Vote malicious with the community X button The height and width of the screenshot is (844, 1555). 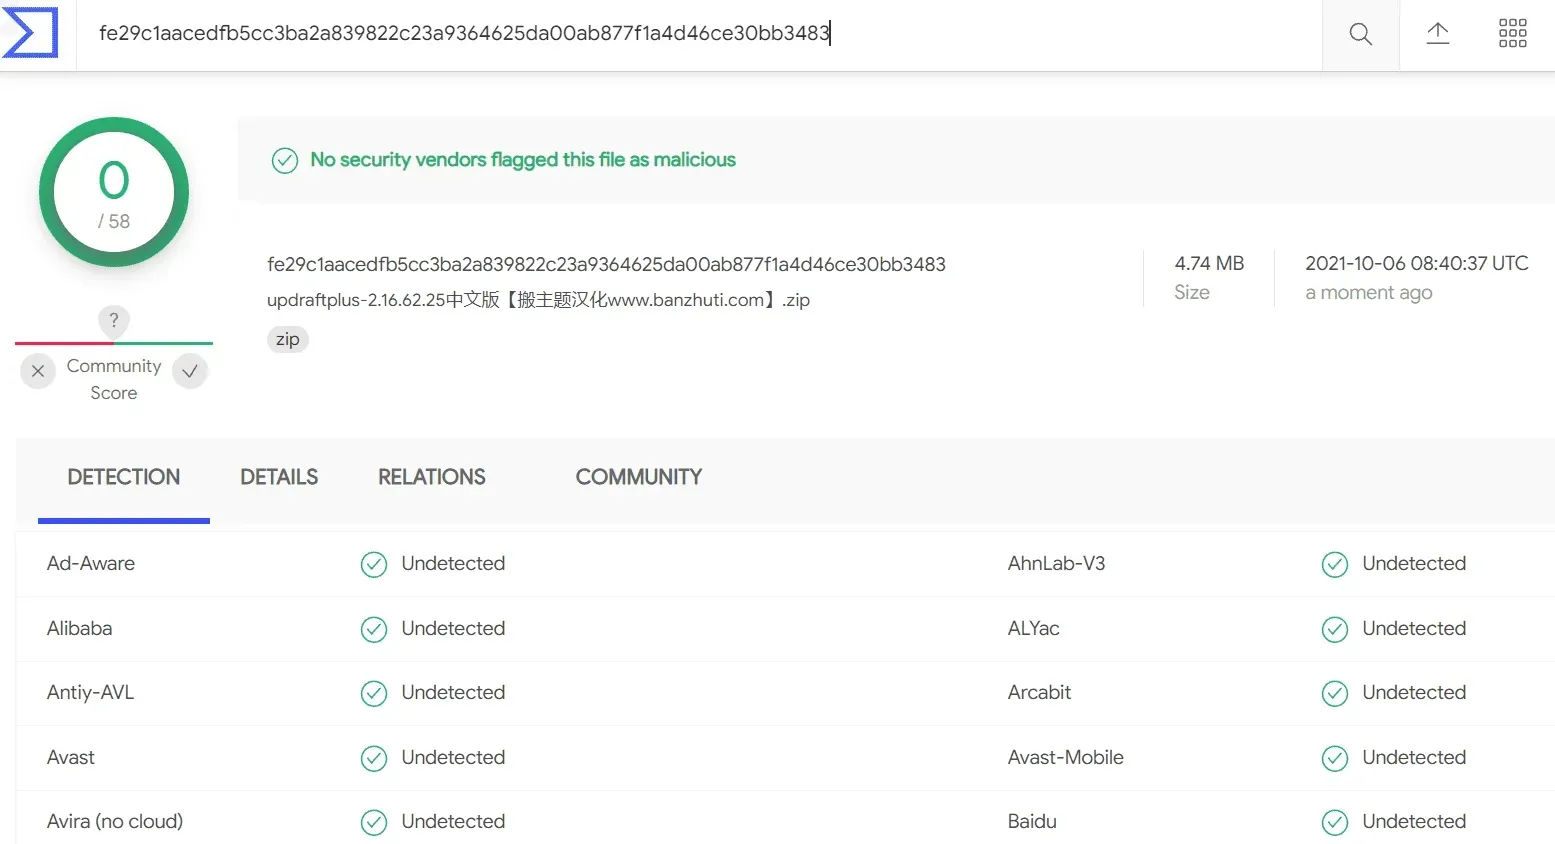point(38,371)
